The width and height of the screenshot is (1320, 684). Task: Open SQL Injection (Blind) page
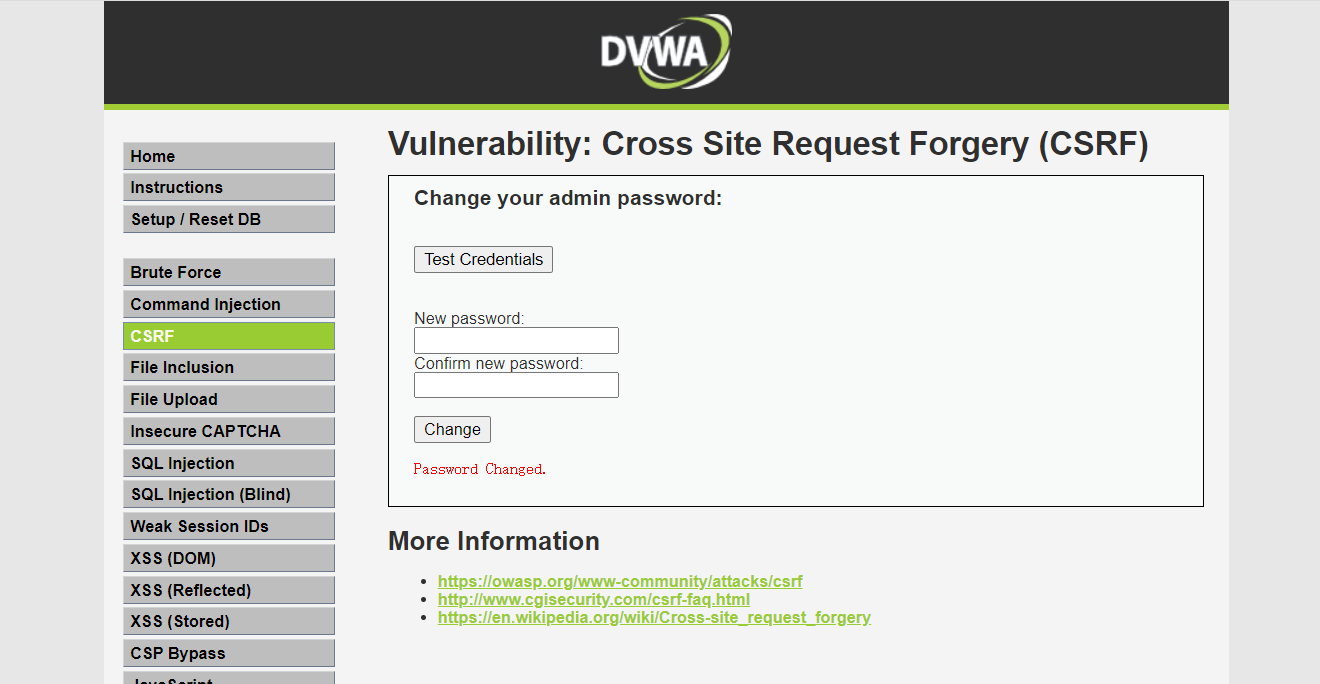tap(228, 494)
